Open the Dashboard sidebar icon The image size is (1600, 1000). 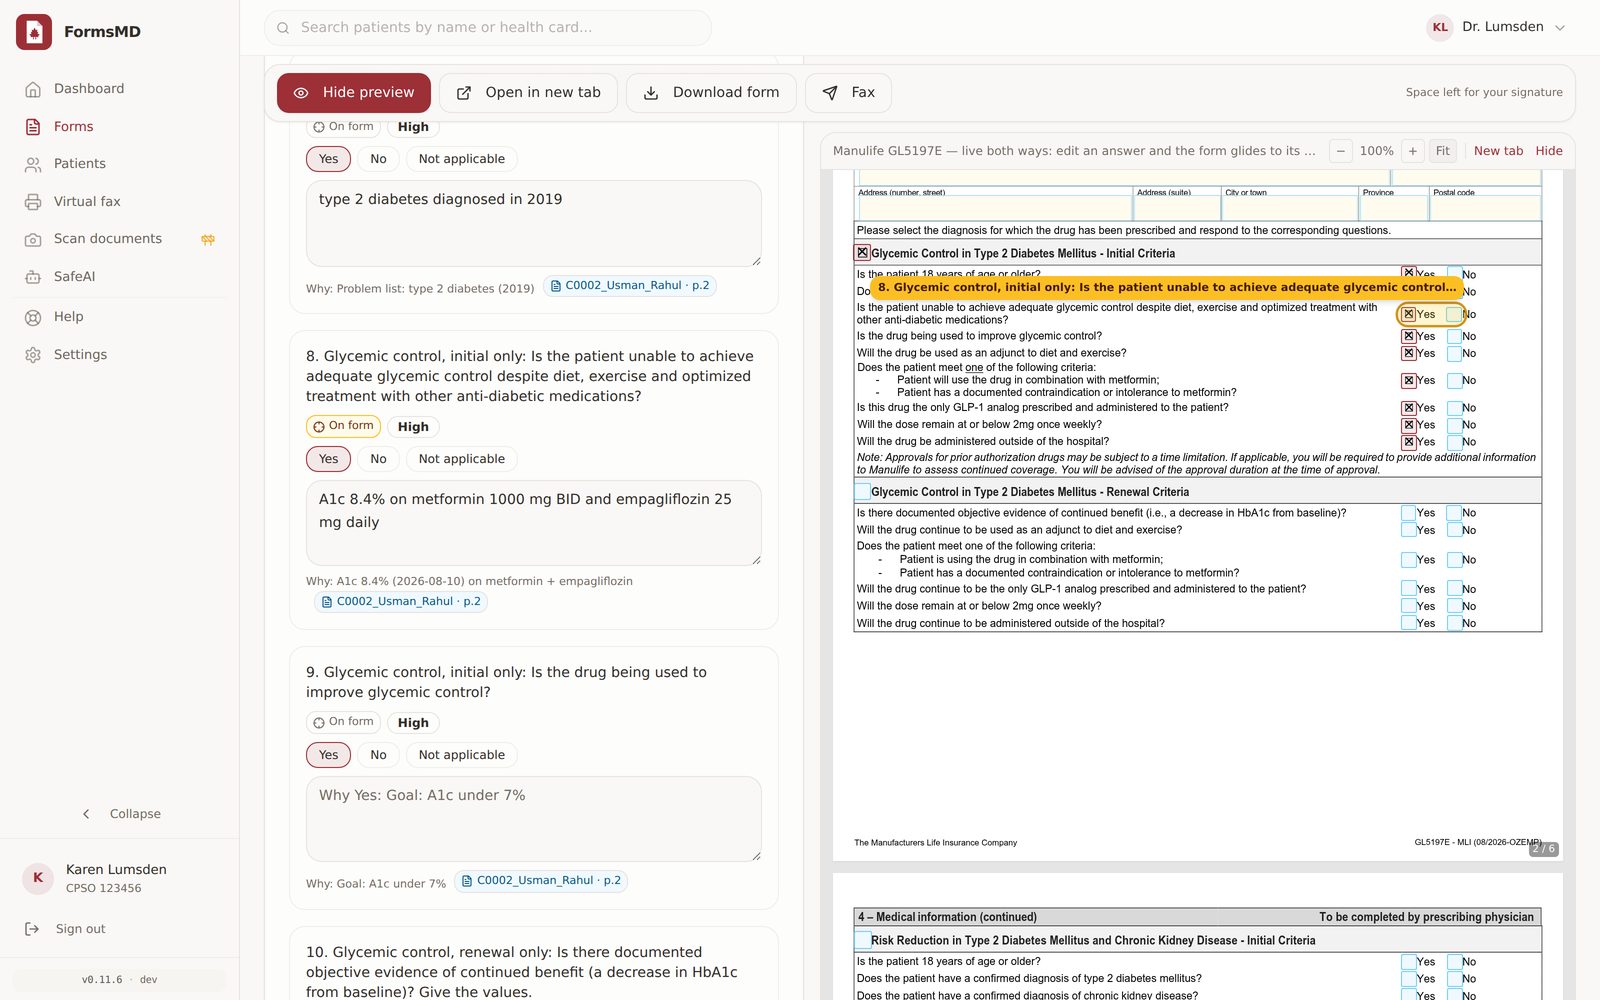[33, 89]
